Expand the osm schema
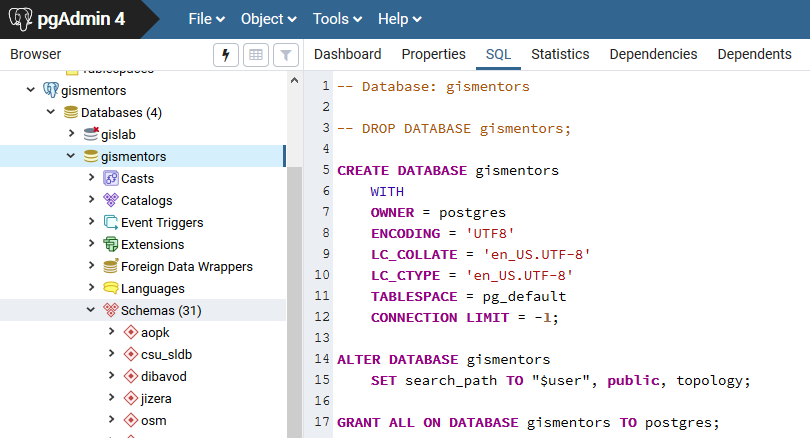 (112, 419)
